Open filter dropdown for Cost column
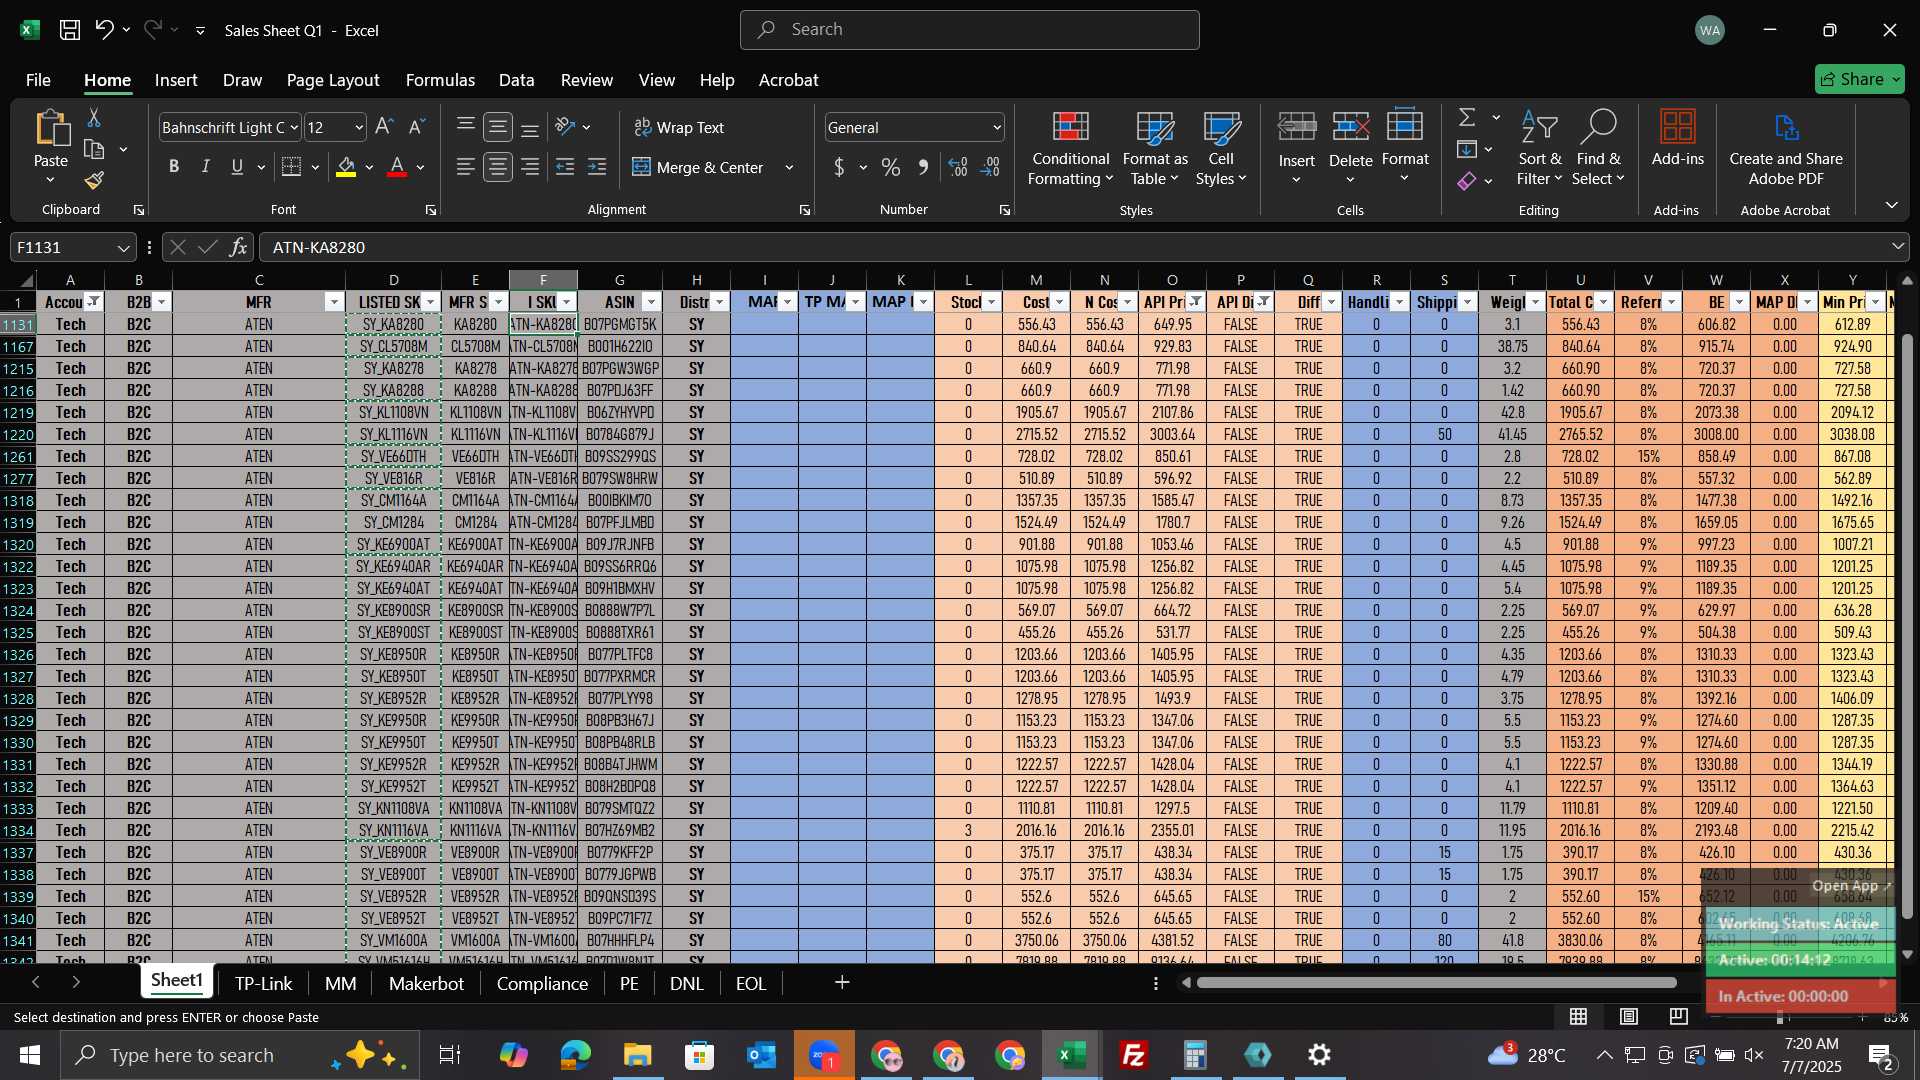Image resolution: width=1920 pixels, height=1080 pixels. [x=1060, y=302]
